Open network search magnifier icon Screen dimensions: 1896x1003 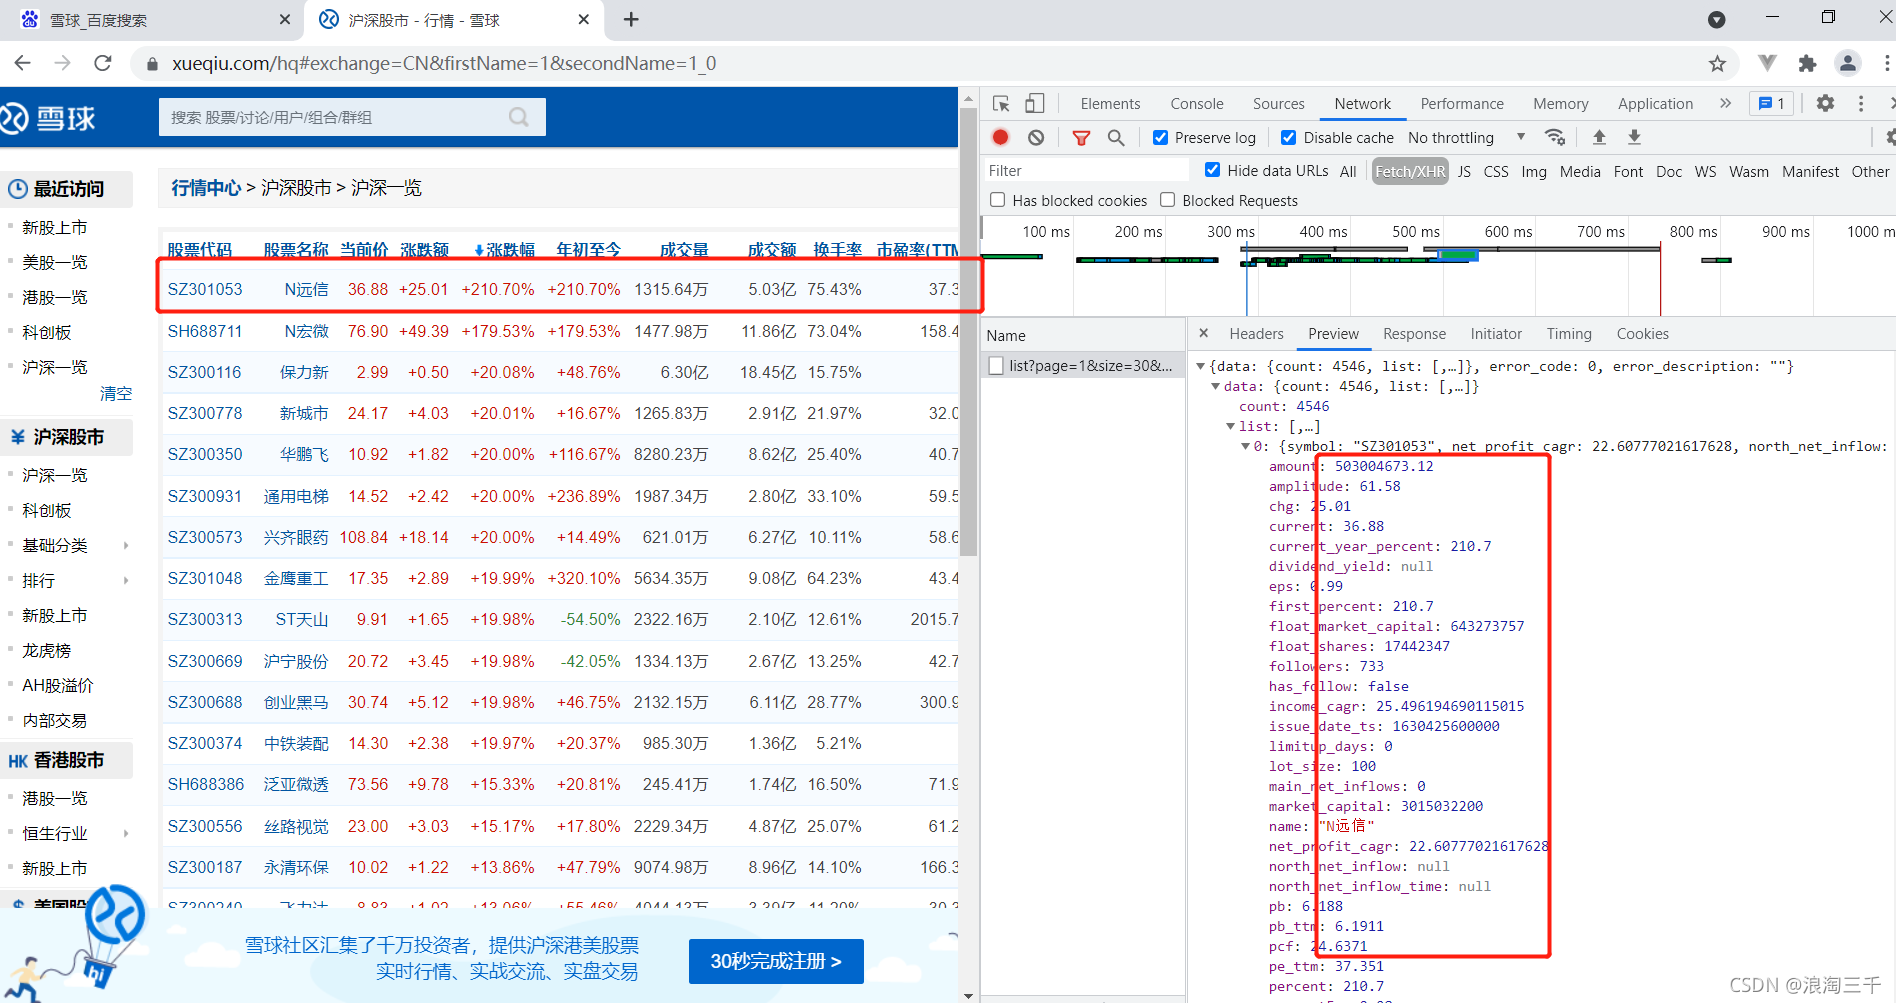point(1116,138)
